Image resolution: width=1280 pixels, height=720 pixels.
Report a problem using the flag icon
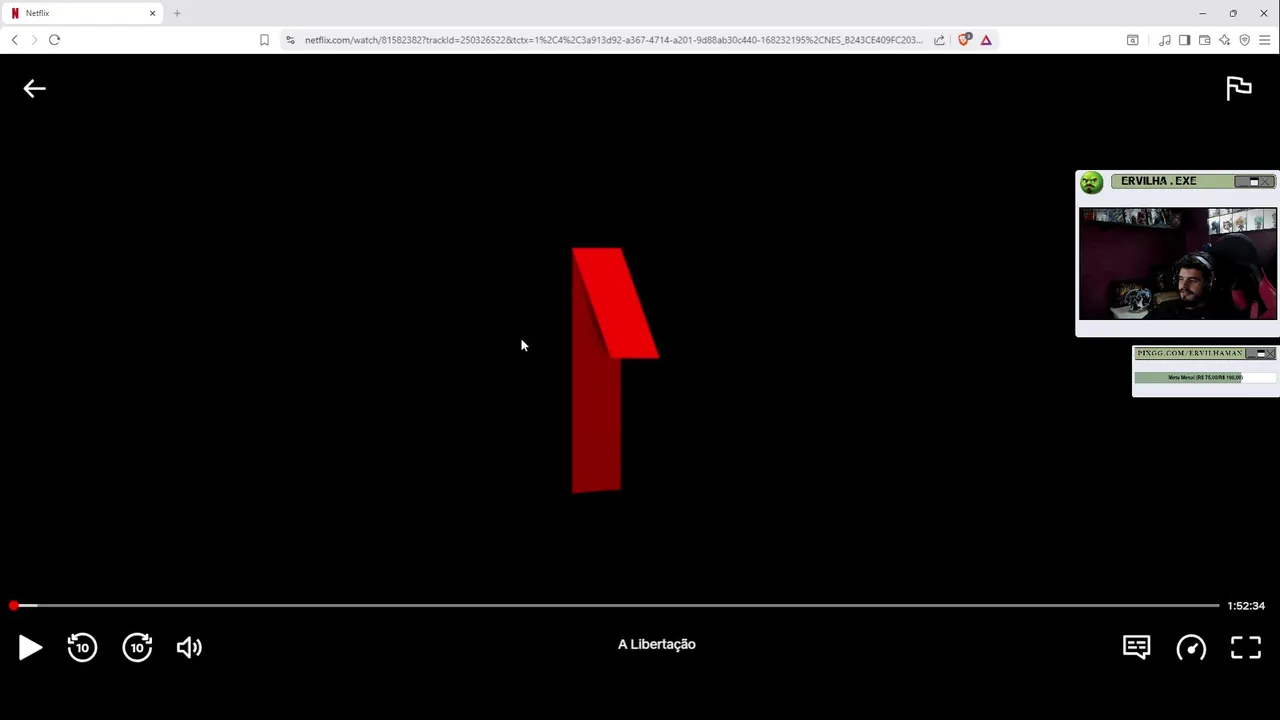(1239, 88)
